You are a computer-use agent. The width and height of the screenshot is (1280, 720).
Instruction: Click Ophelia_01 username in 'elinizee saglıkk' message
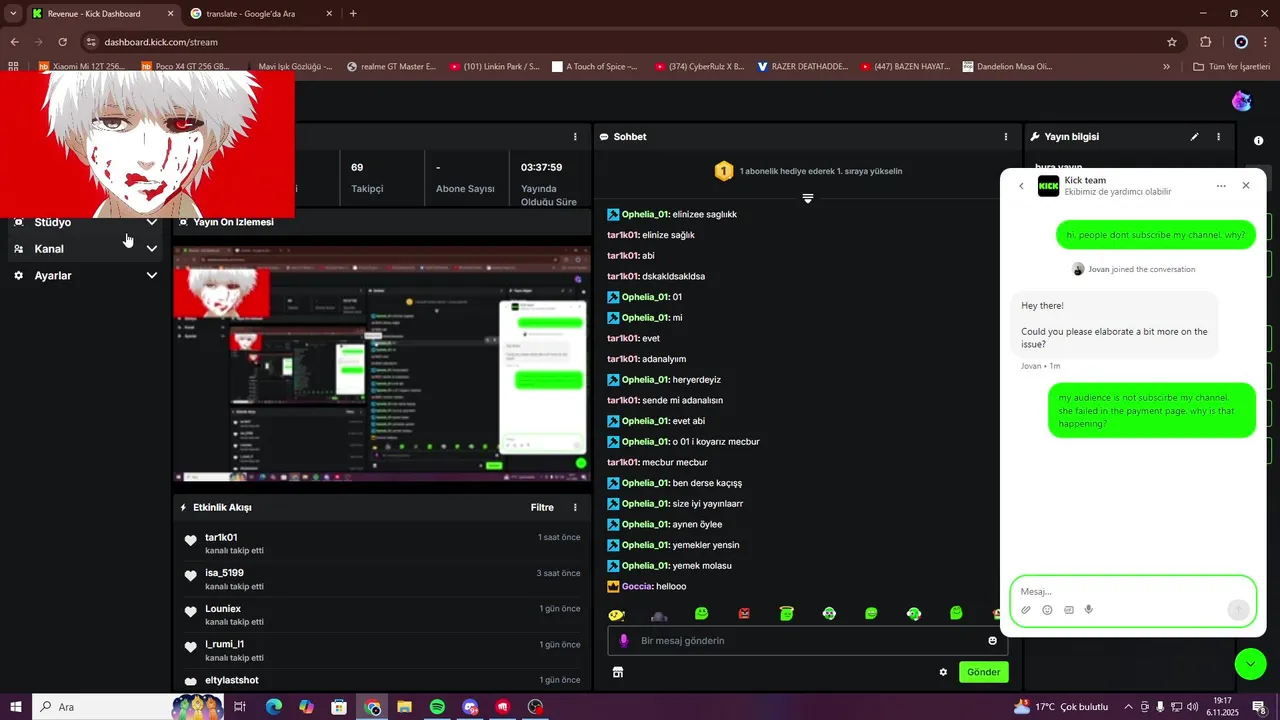click(x=645, y=214)
